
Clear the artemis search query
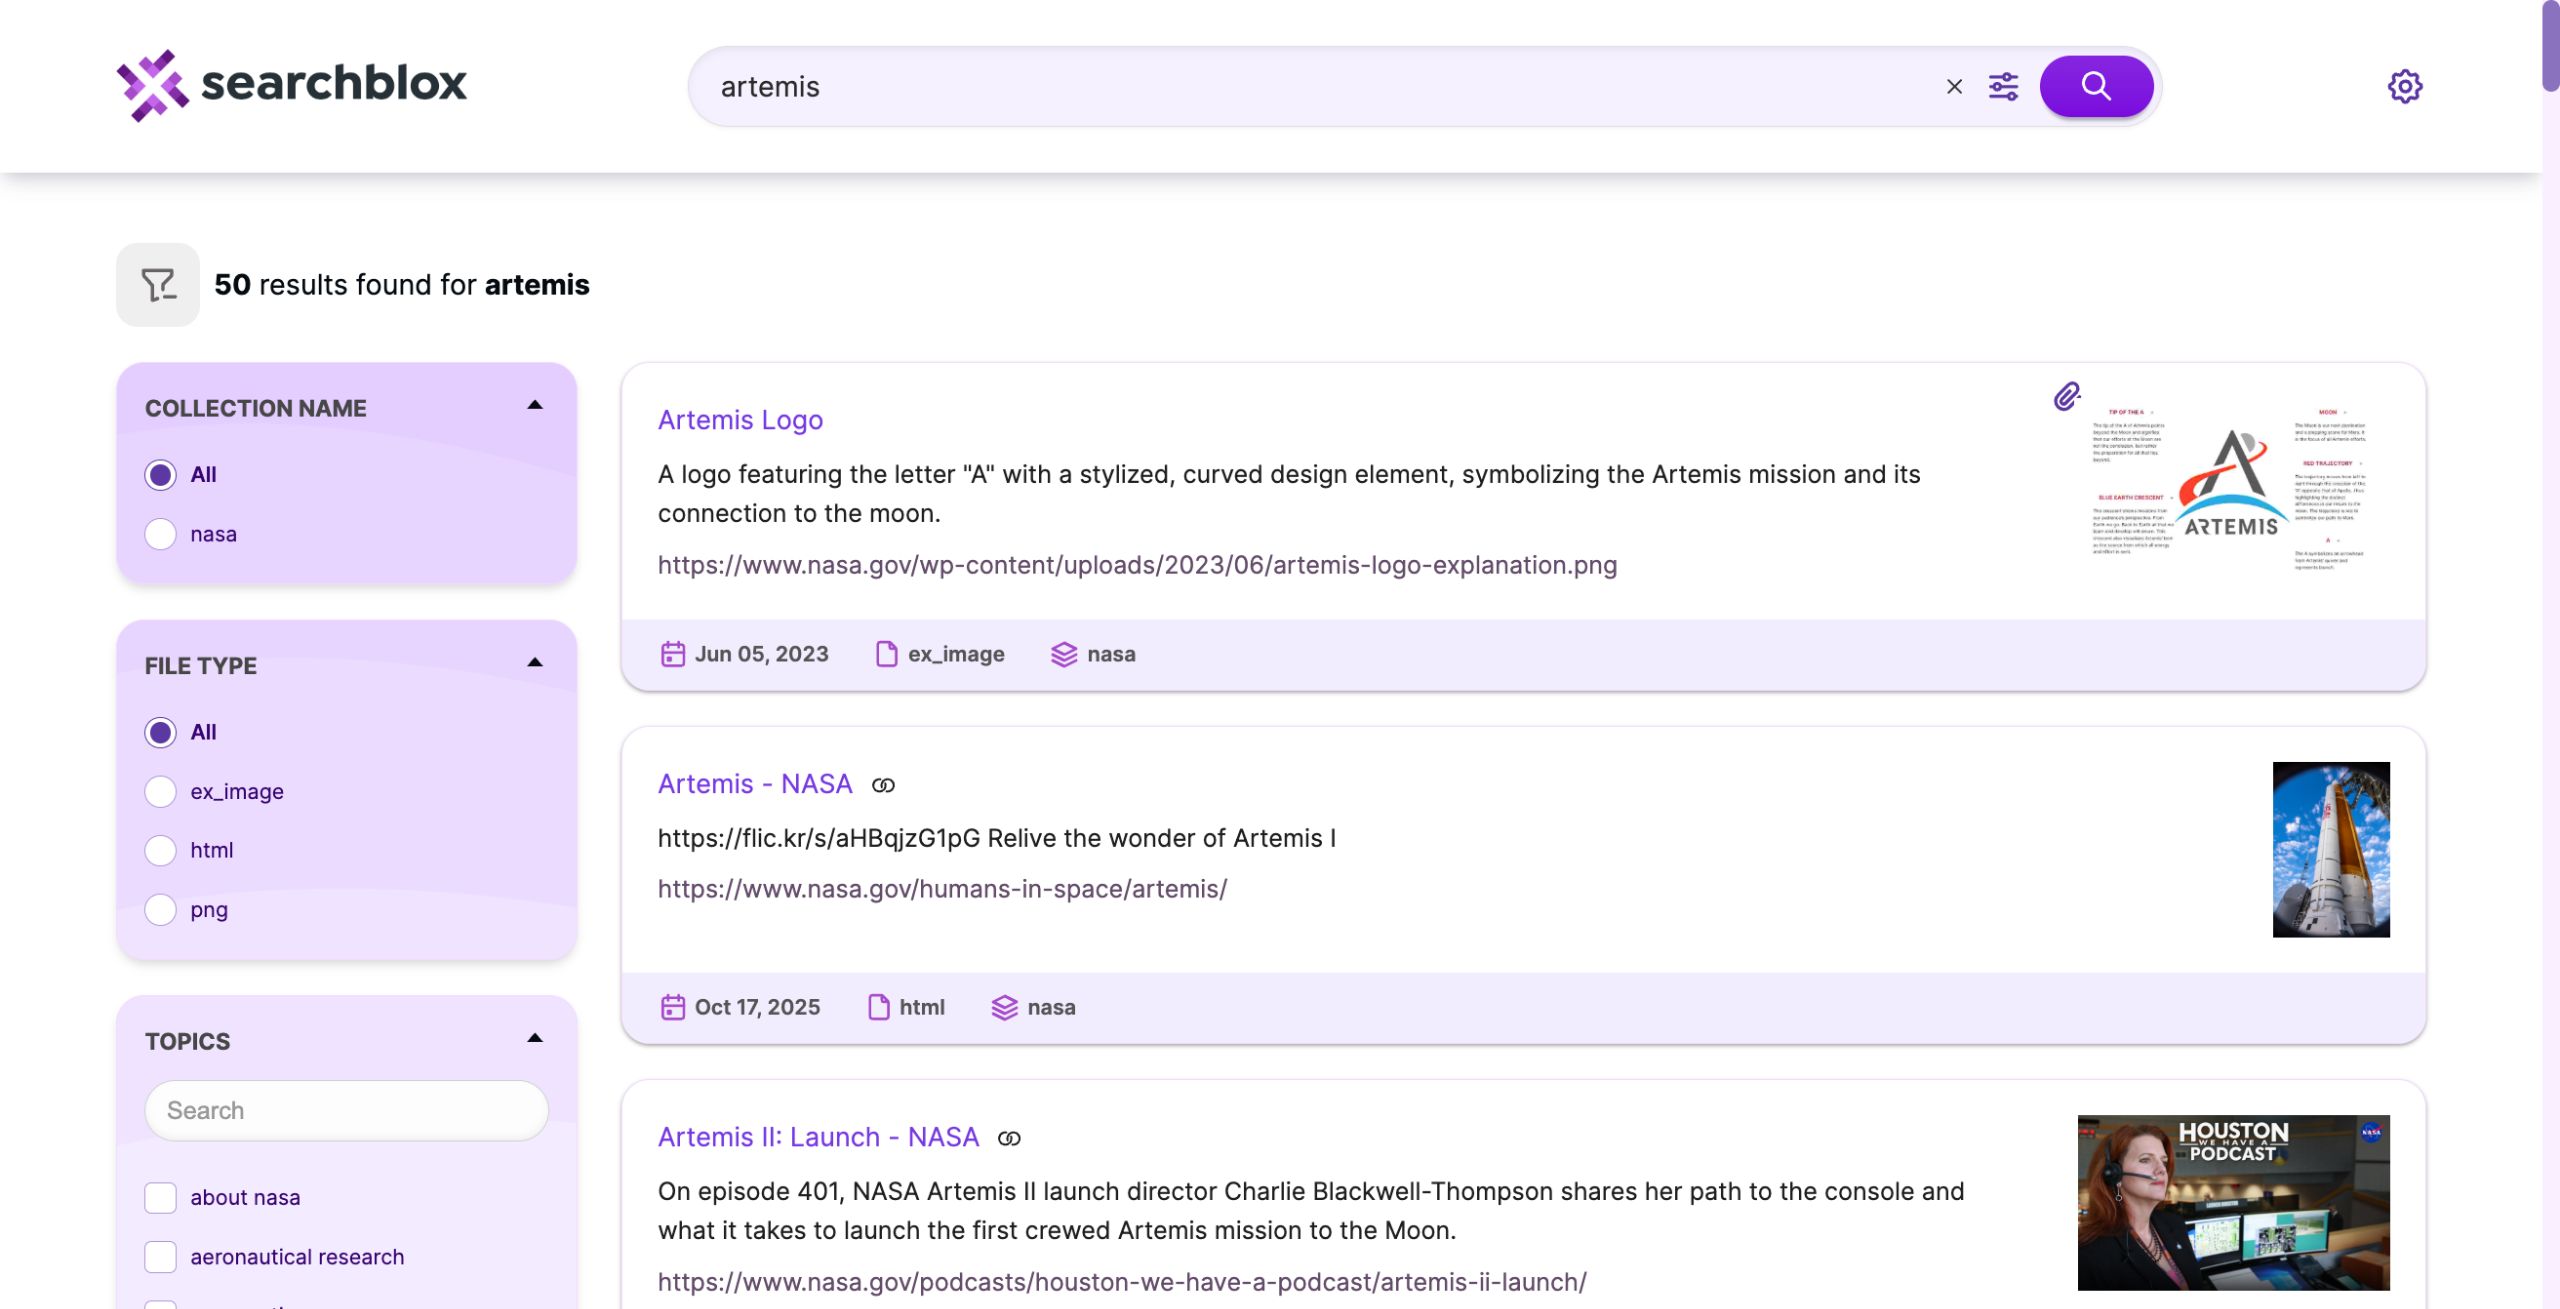1954,87
